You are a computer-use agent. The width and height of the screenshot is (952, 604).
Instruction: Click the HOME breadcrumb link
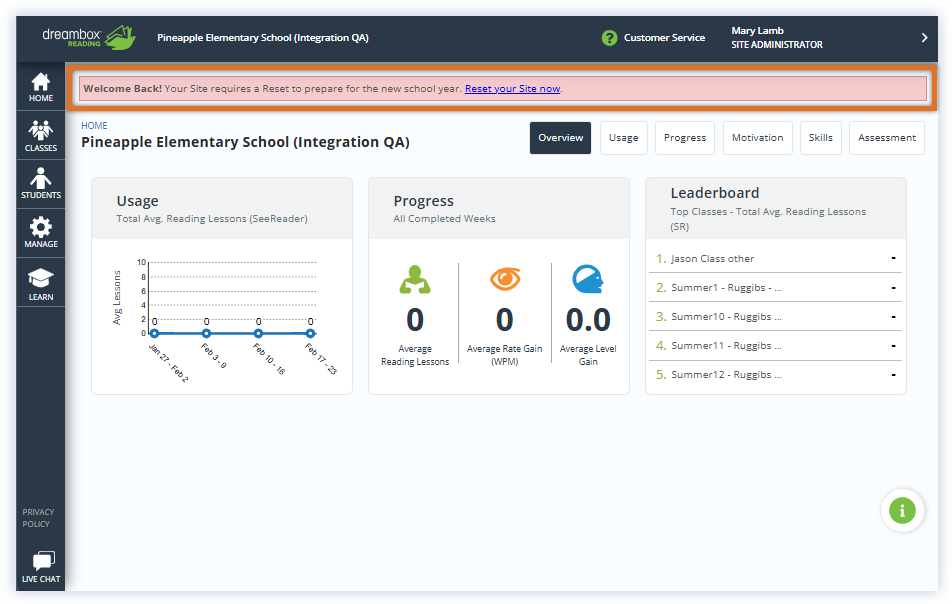pyautogui.click(x=94, y=126)
